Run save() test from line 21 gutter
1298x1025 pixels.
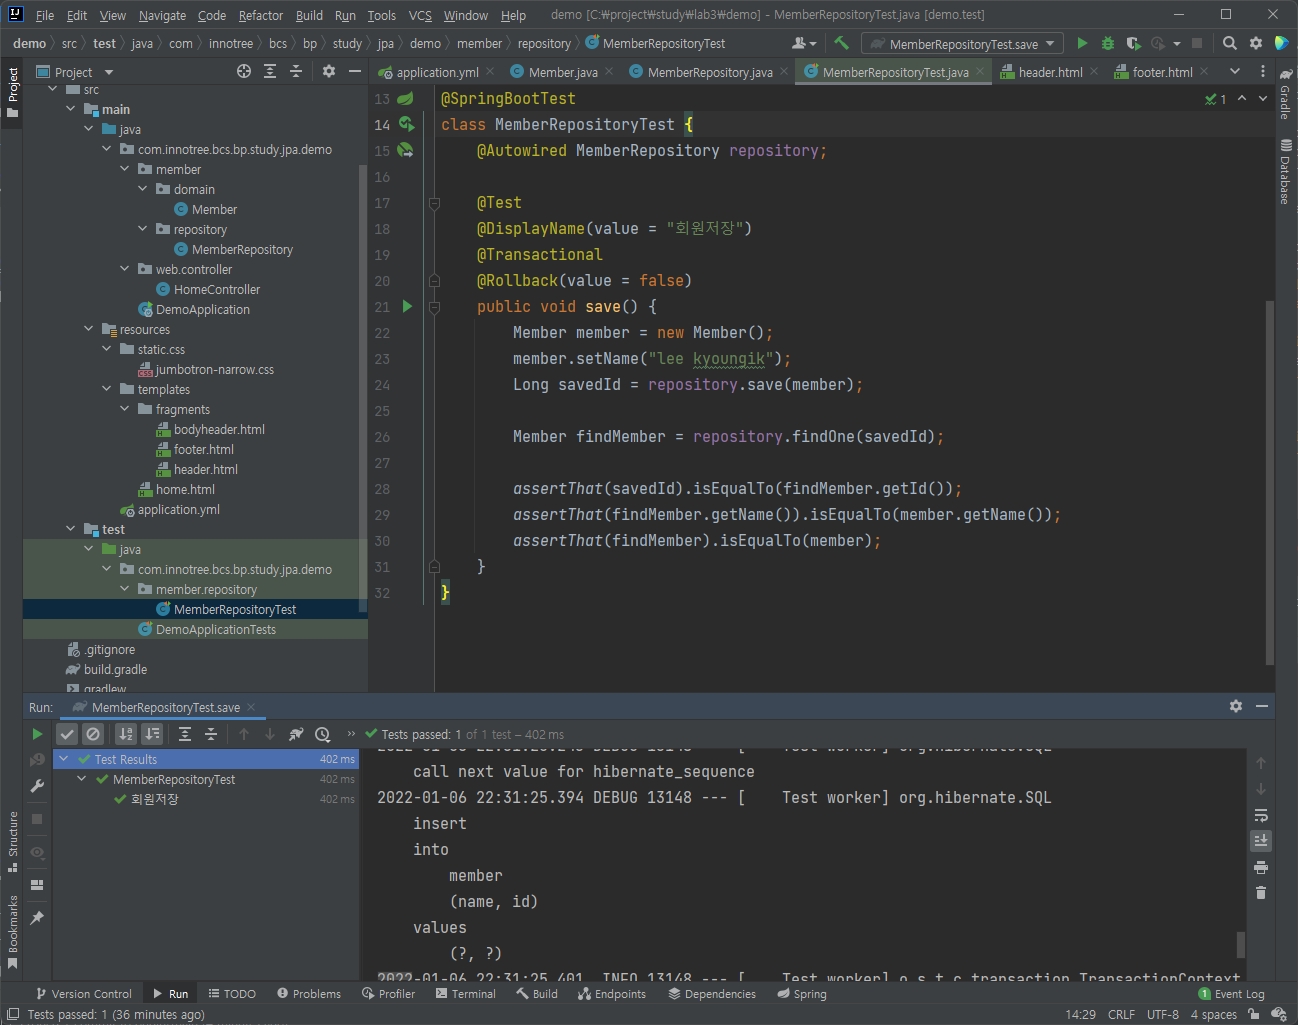[407, 306]
